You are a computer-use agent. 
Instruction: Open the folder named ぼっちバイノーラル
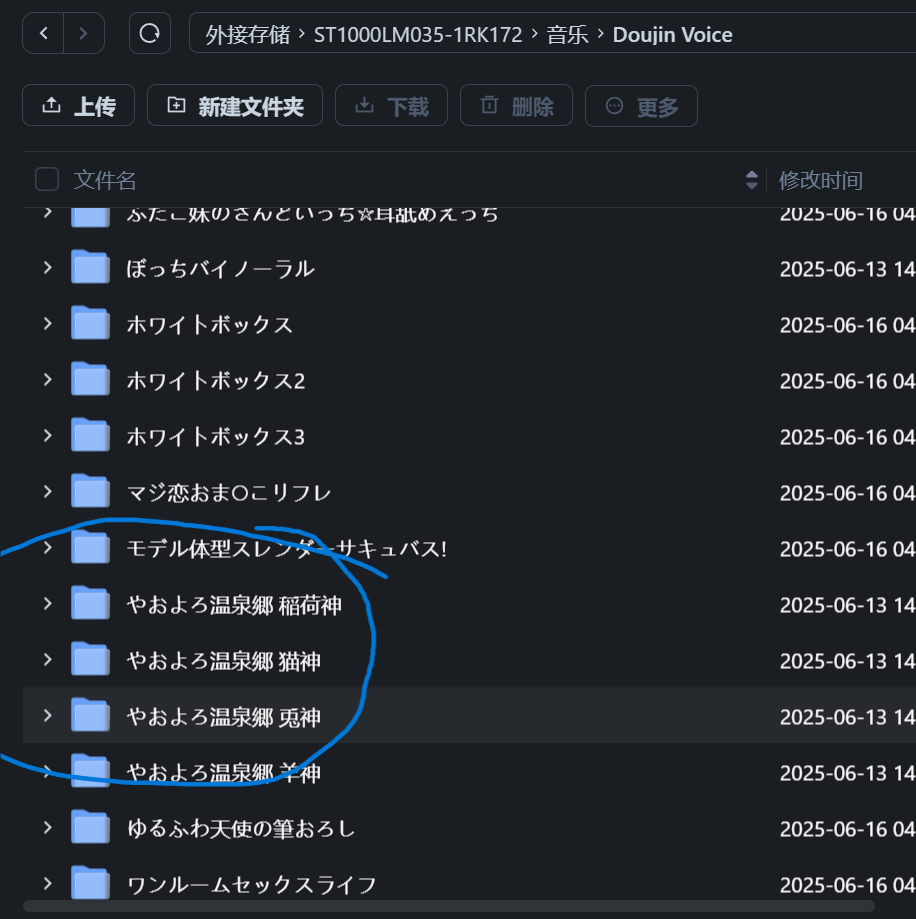pos(220,269)
